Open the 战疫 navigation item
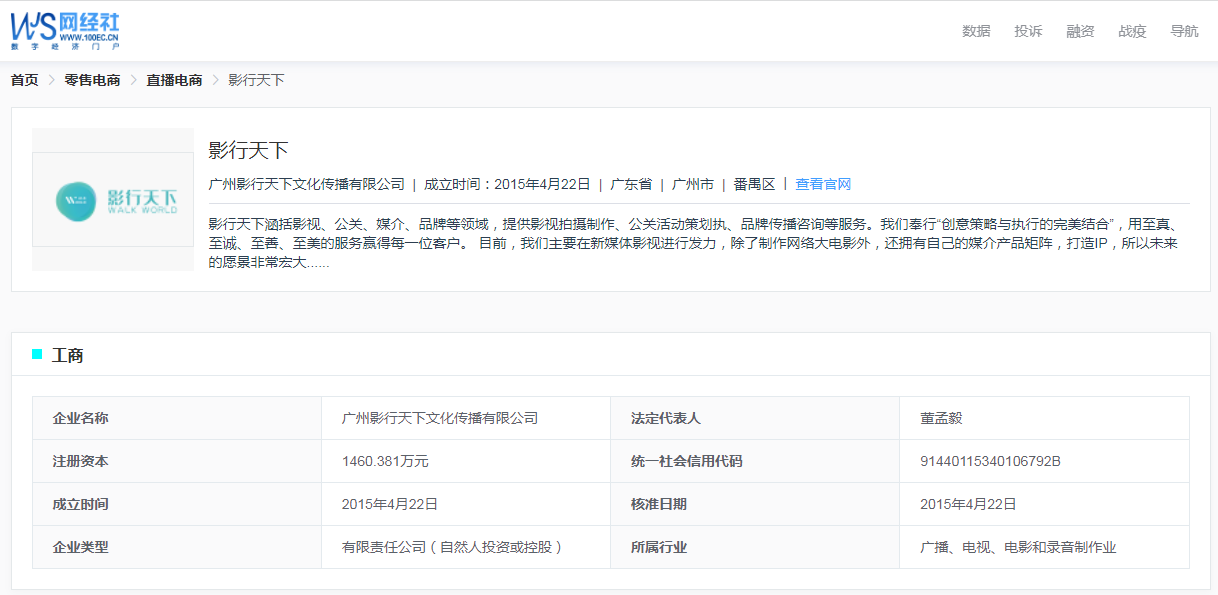1218x595 pixels. 1132,31
